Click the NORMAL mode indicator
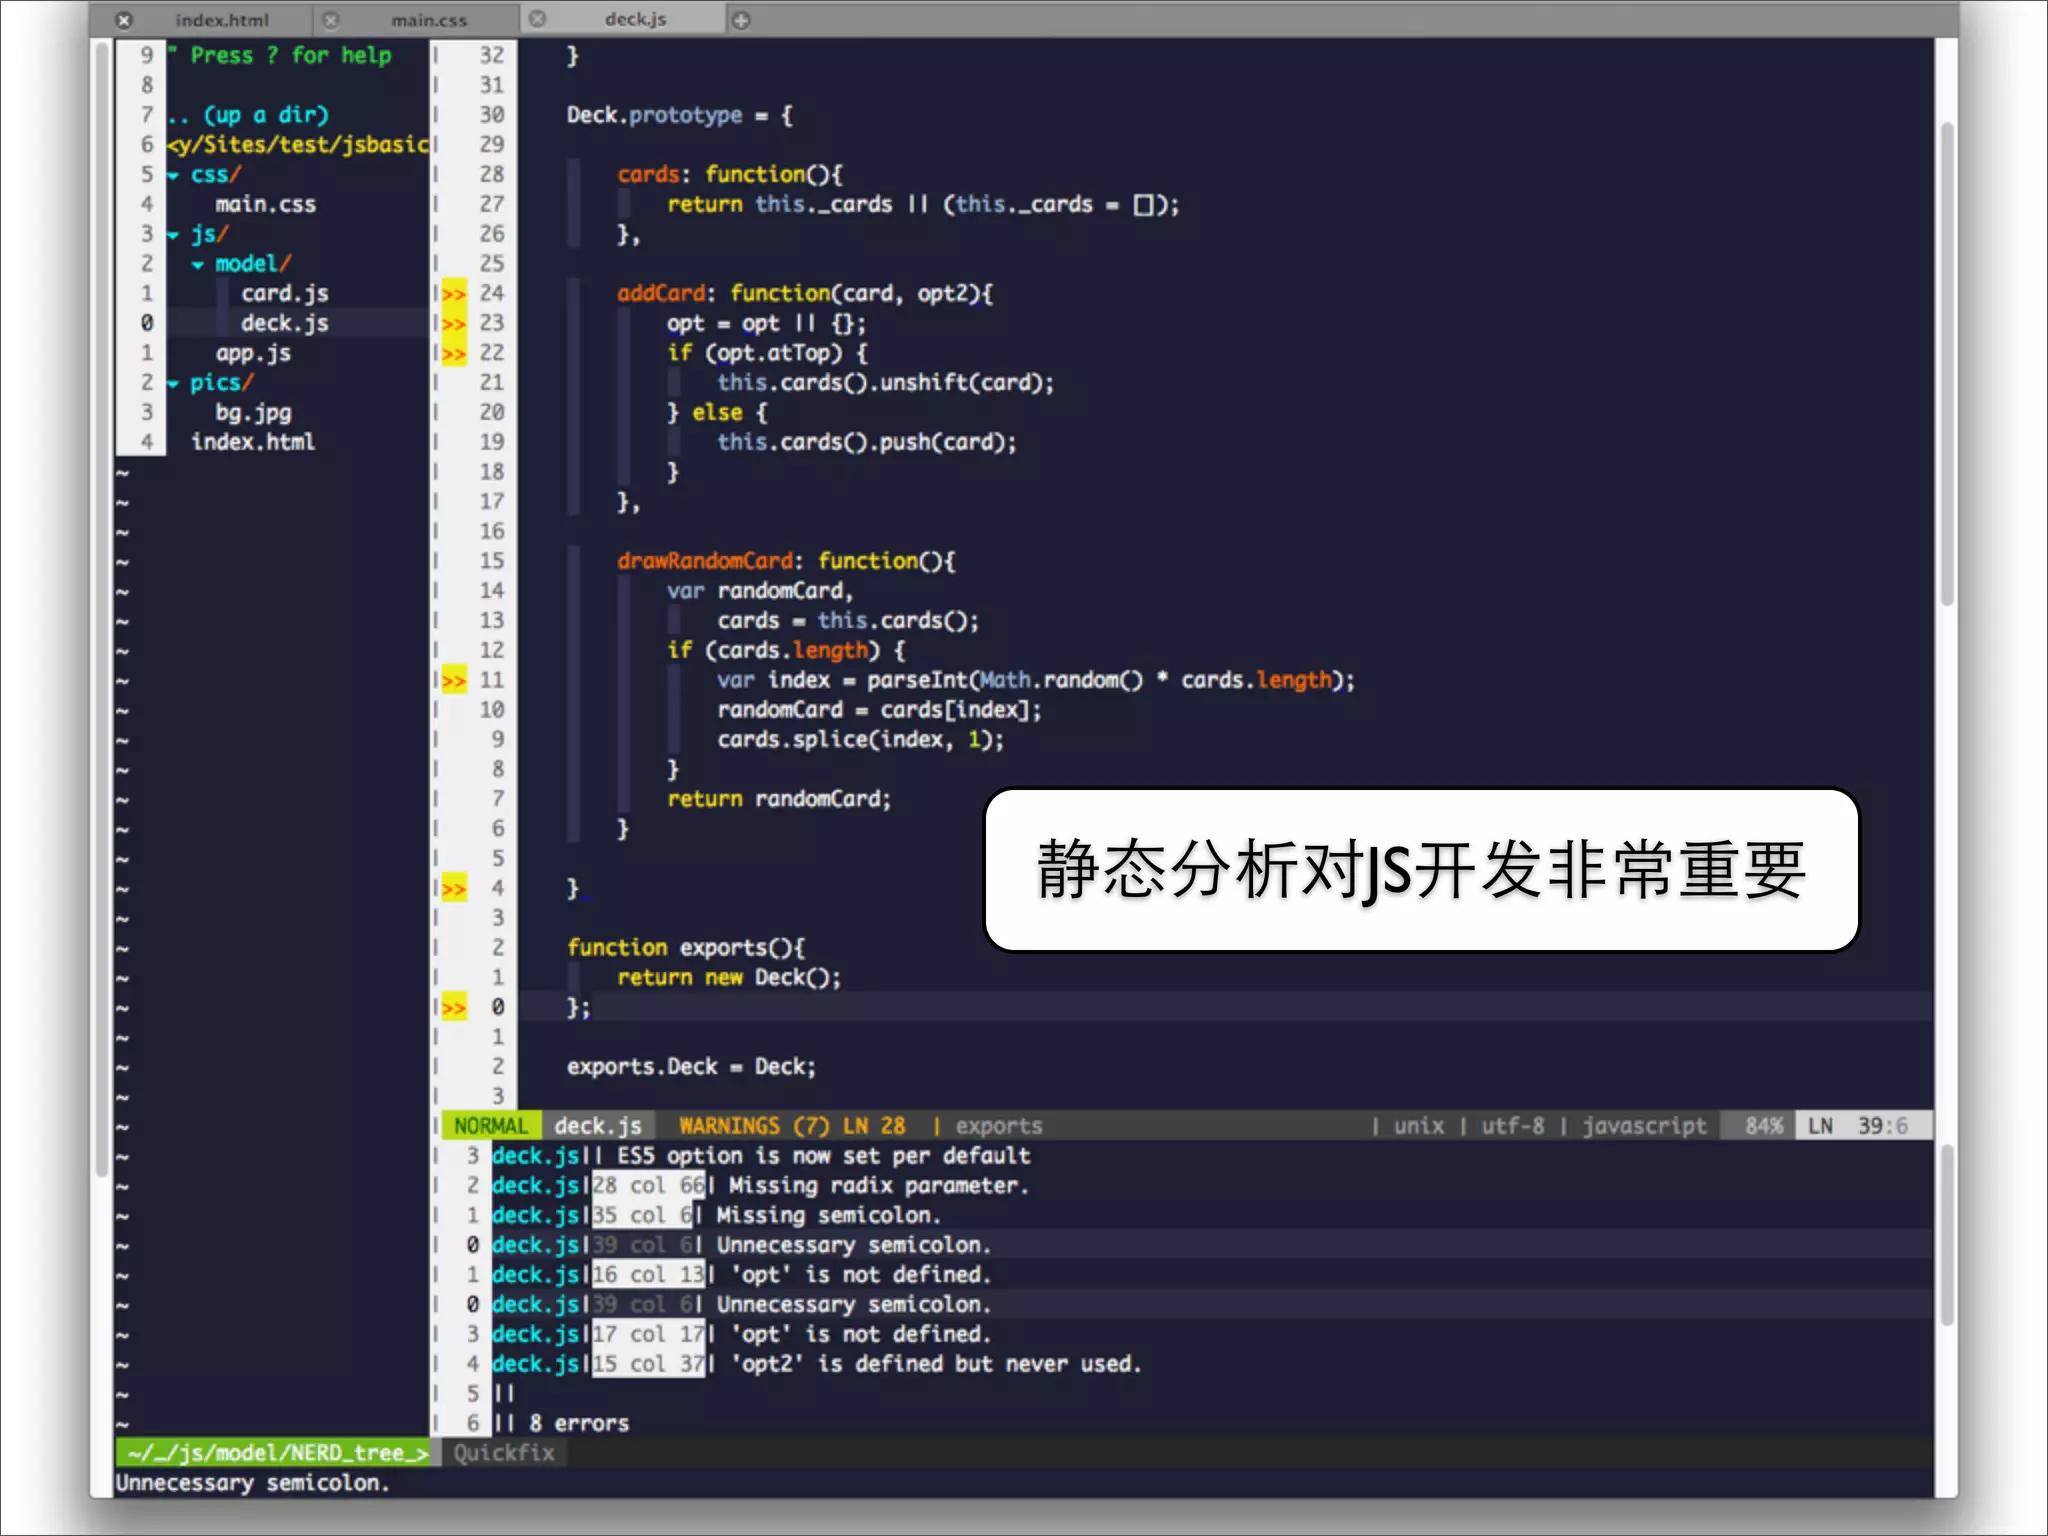Viewport: 2048px width, 1536px height. point(490,1126)
